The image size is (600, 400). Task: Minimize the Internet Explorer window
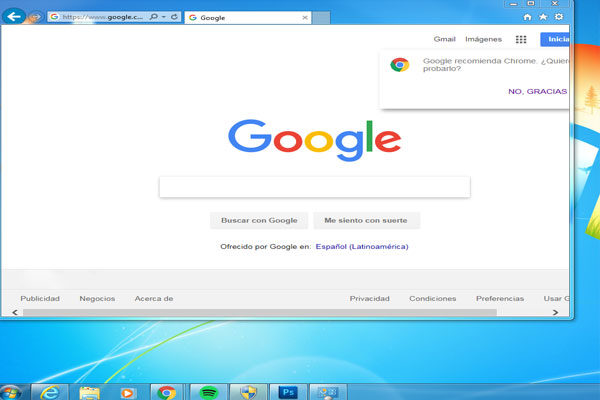[x=514, y=4]
